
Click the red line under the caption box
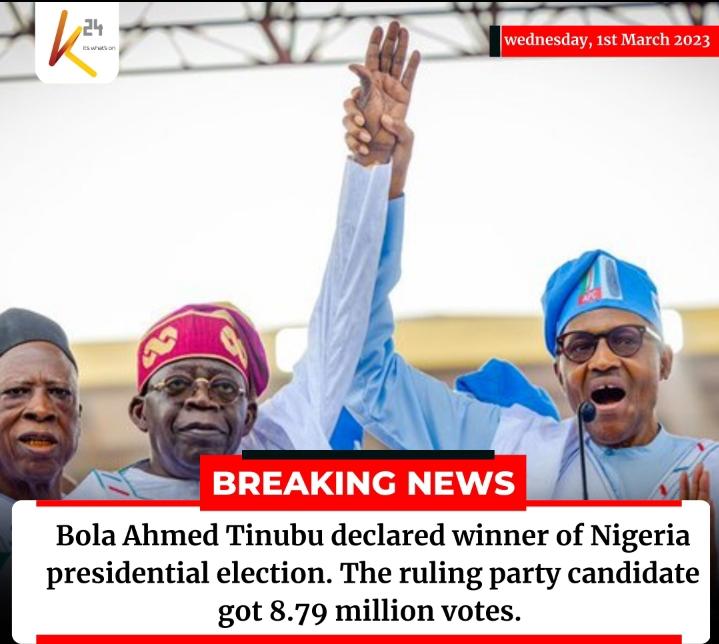click(359, 639)
